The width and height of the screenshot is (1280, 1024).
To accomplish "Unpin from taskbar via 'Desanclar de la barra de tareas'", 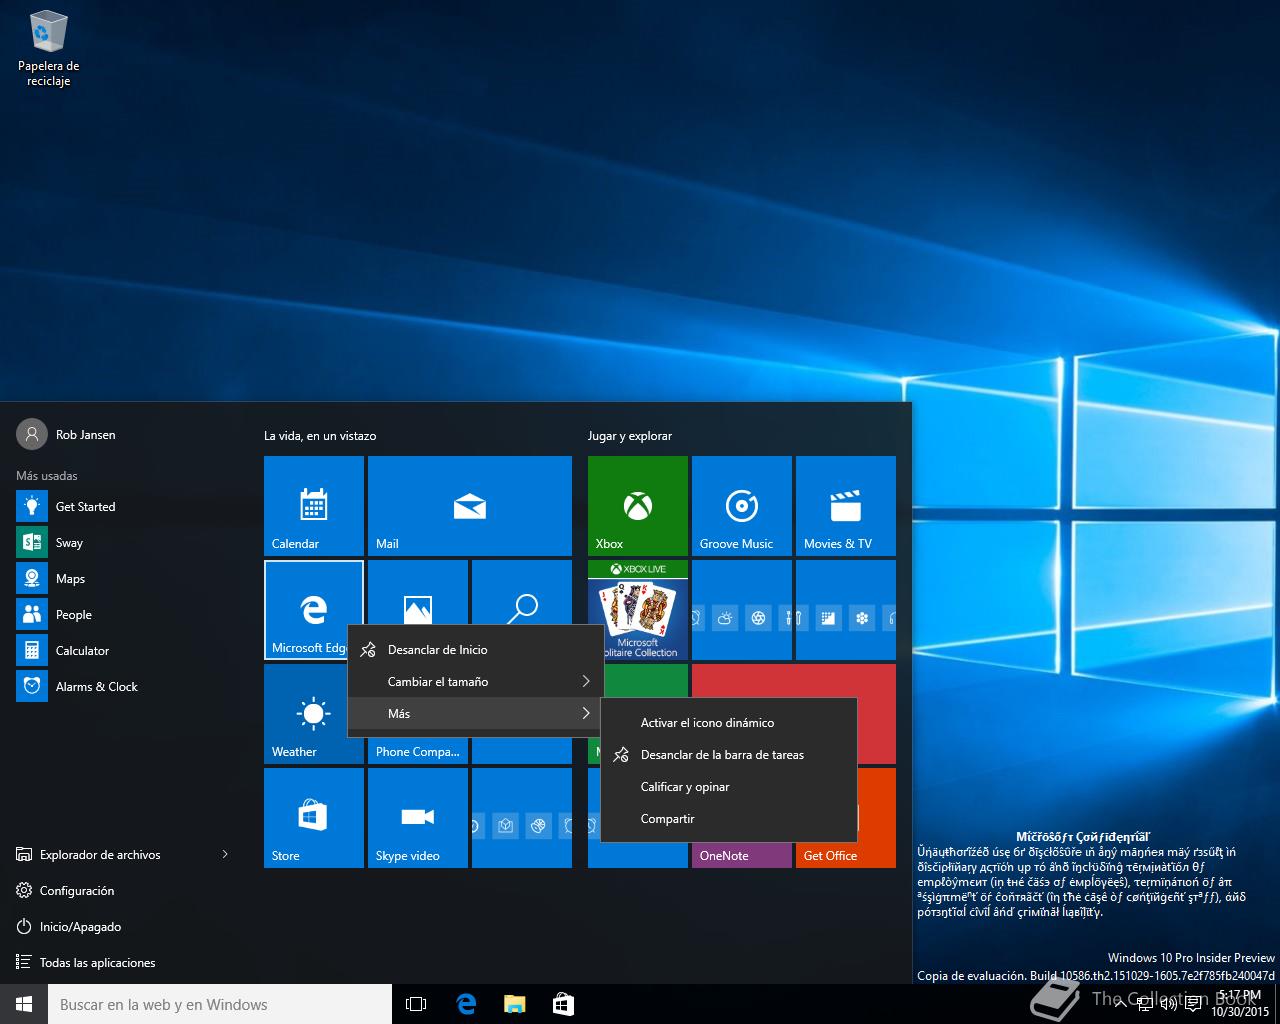I will [722, 755].
